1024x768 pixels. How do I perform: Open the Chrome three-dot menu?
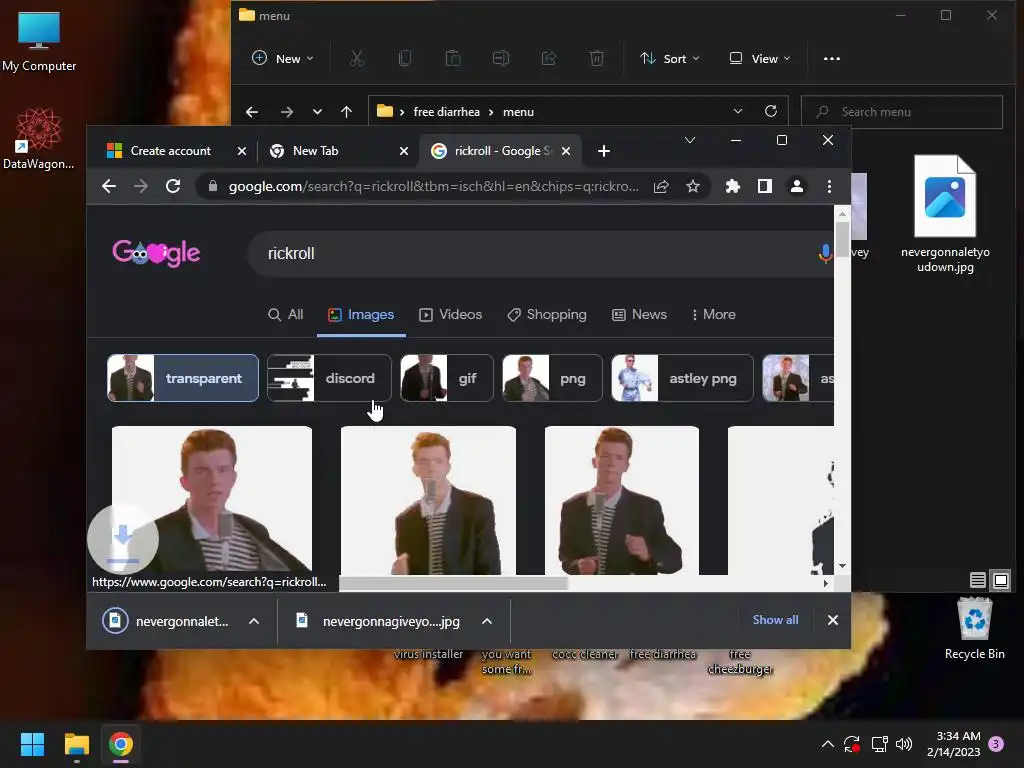pyautogui.click(x=829, y=187)
